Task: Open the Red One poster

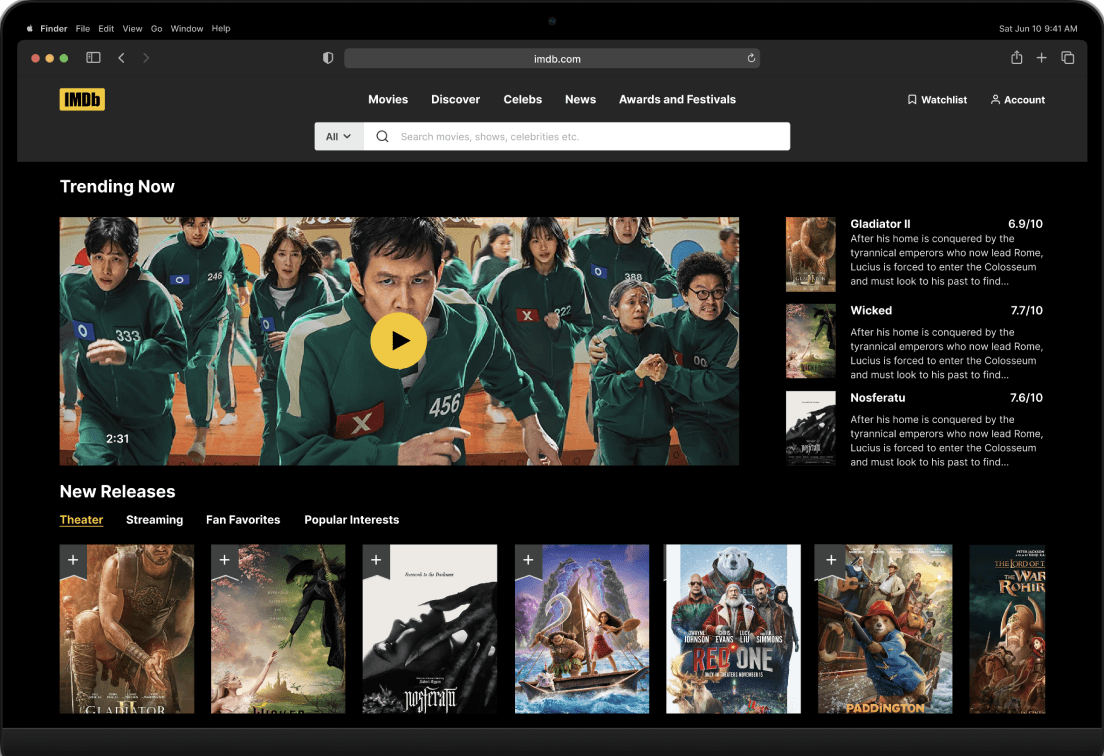Action: [x=733, y=629]
